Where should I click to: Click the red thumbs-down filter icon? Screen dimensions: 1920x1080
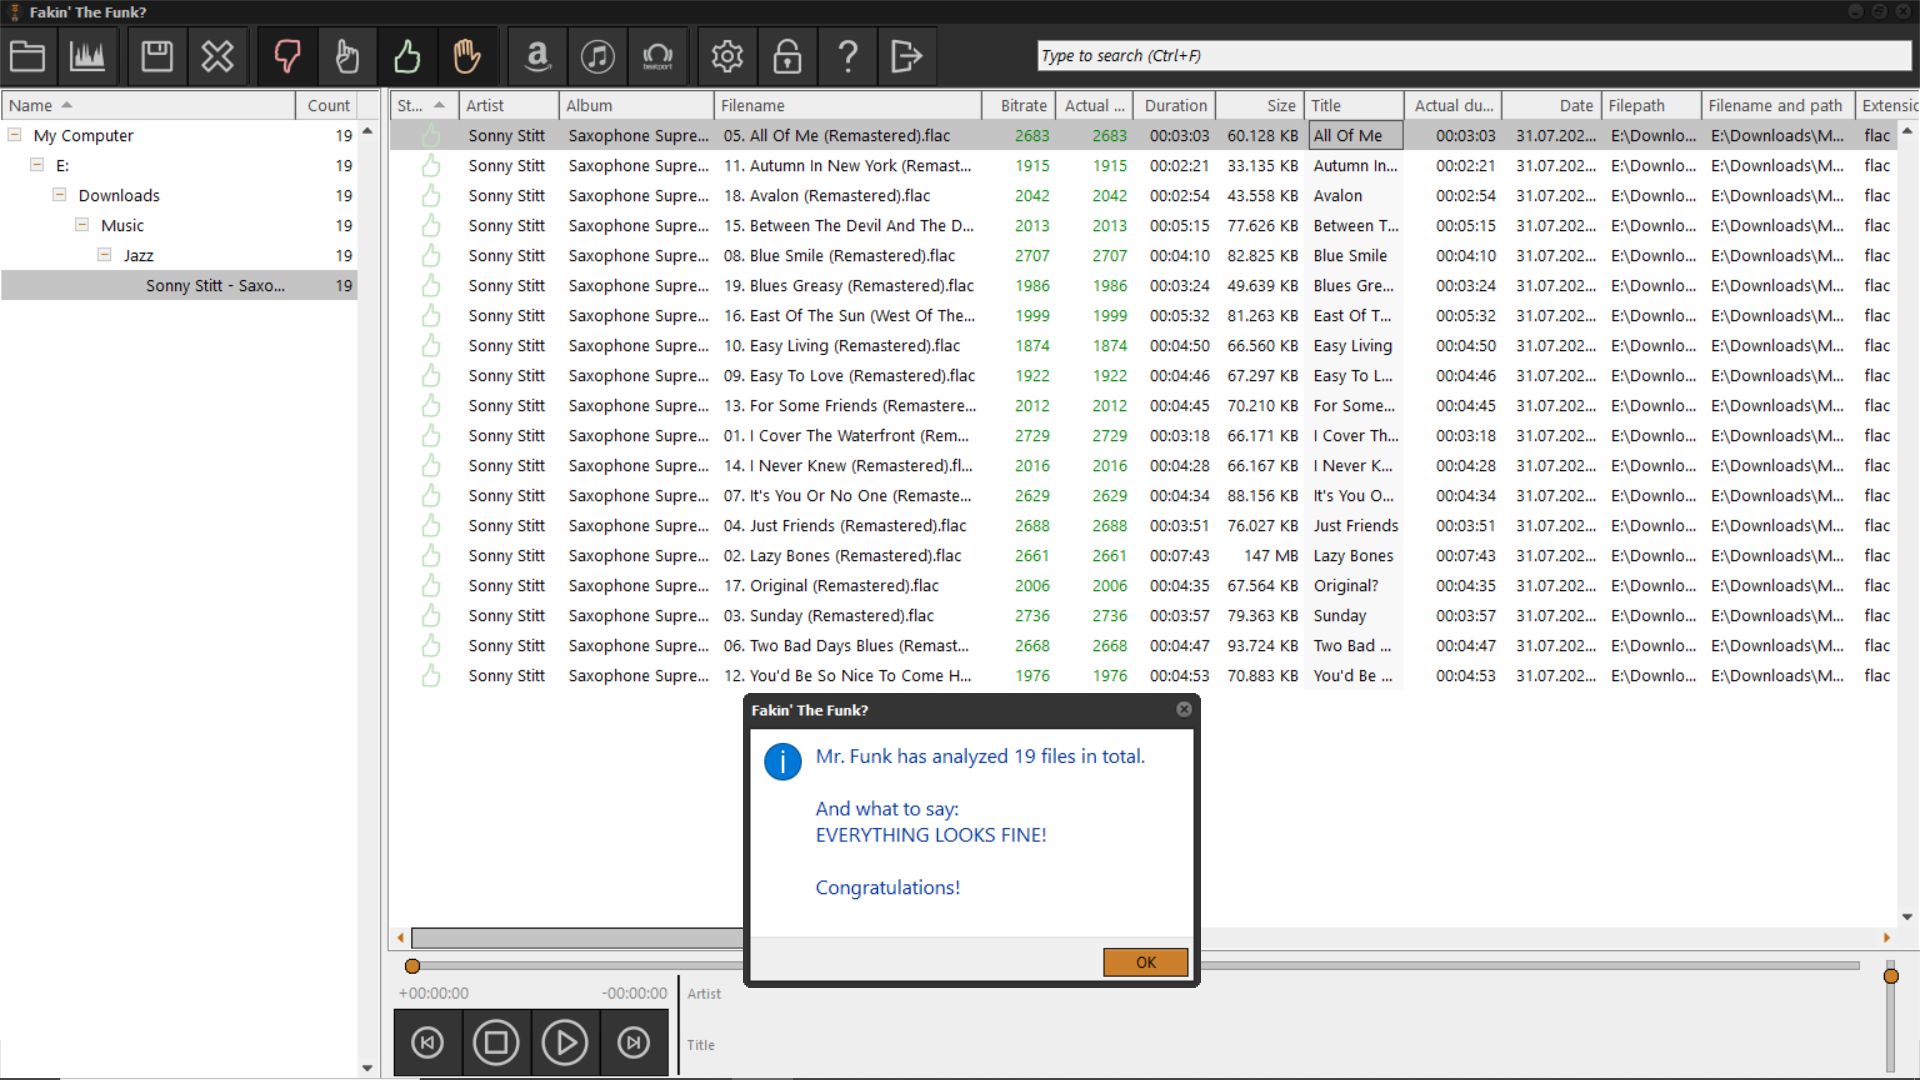[x=287, y=56]
